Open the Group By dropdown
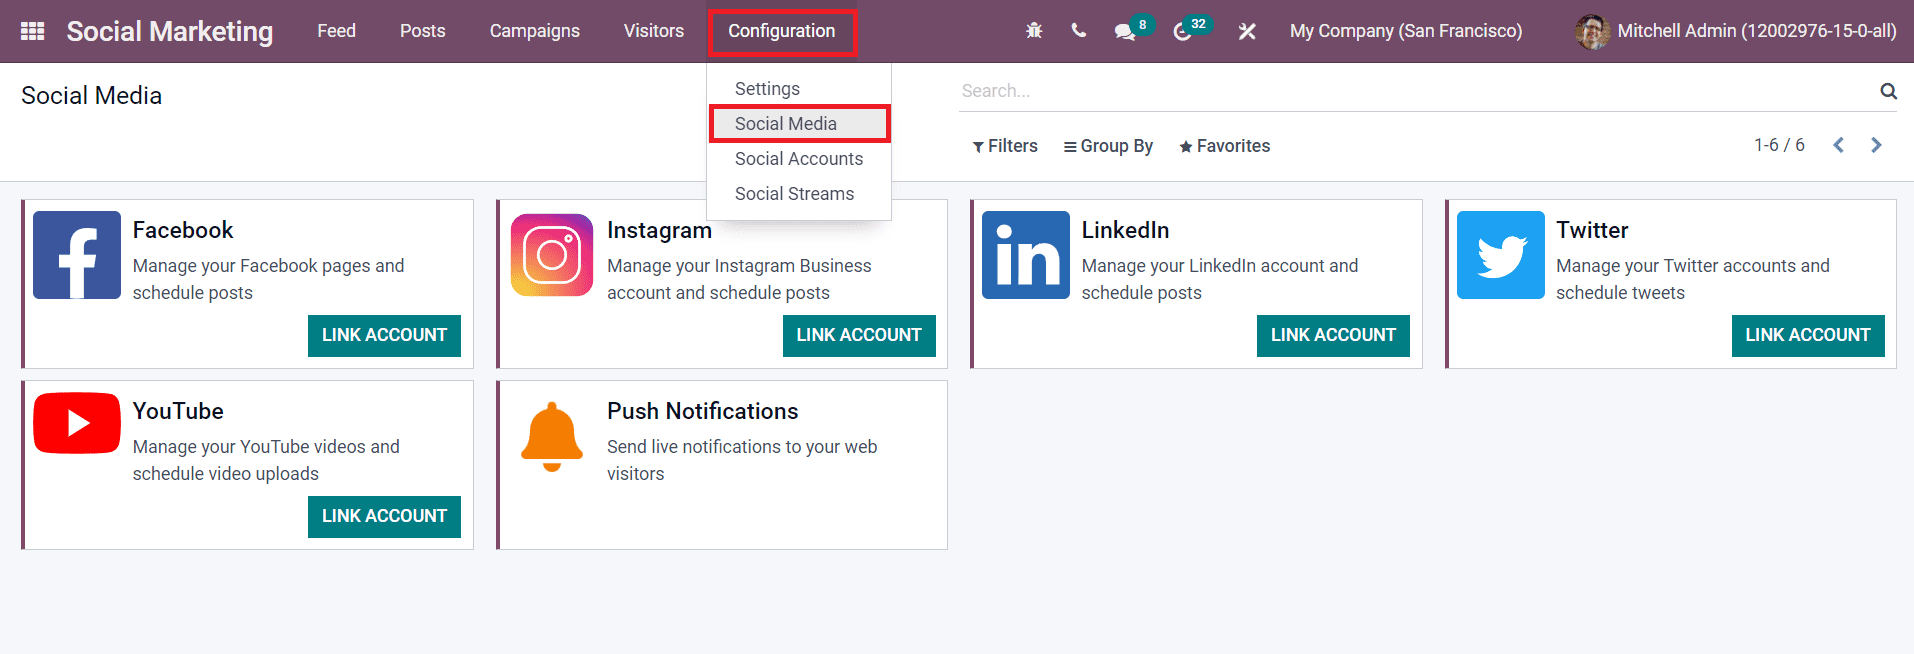 (1108, 146)
